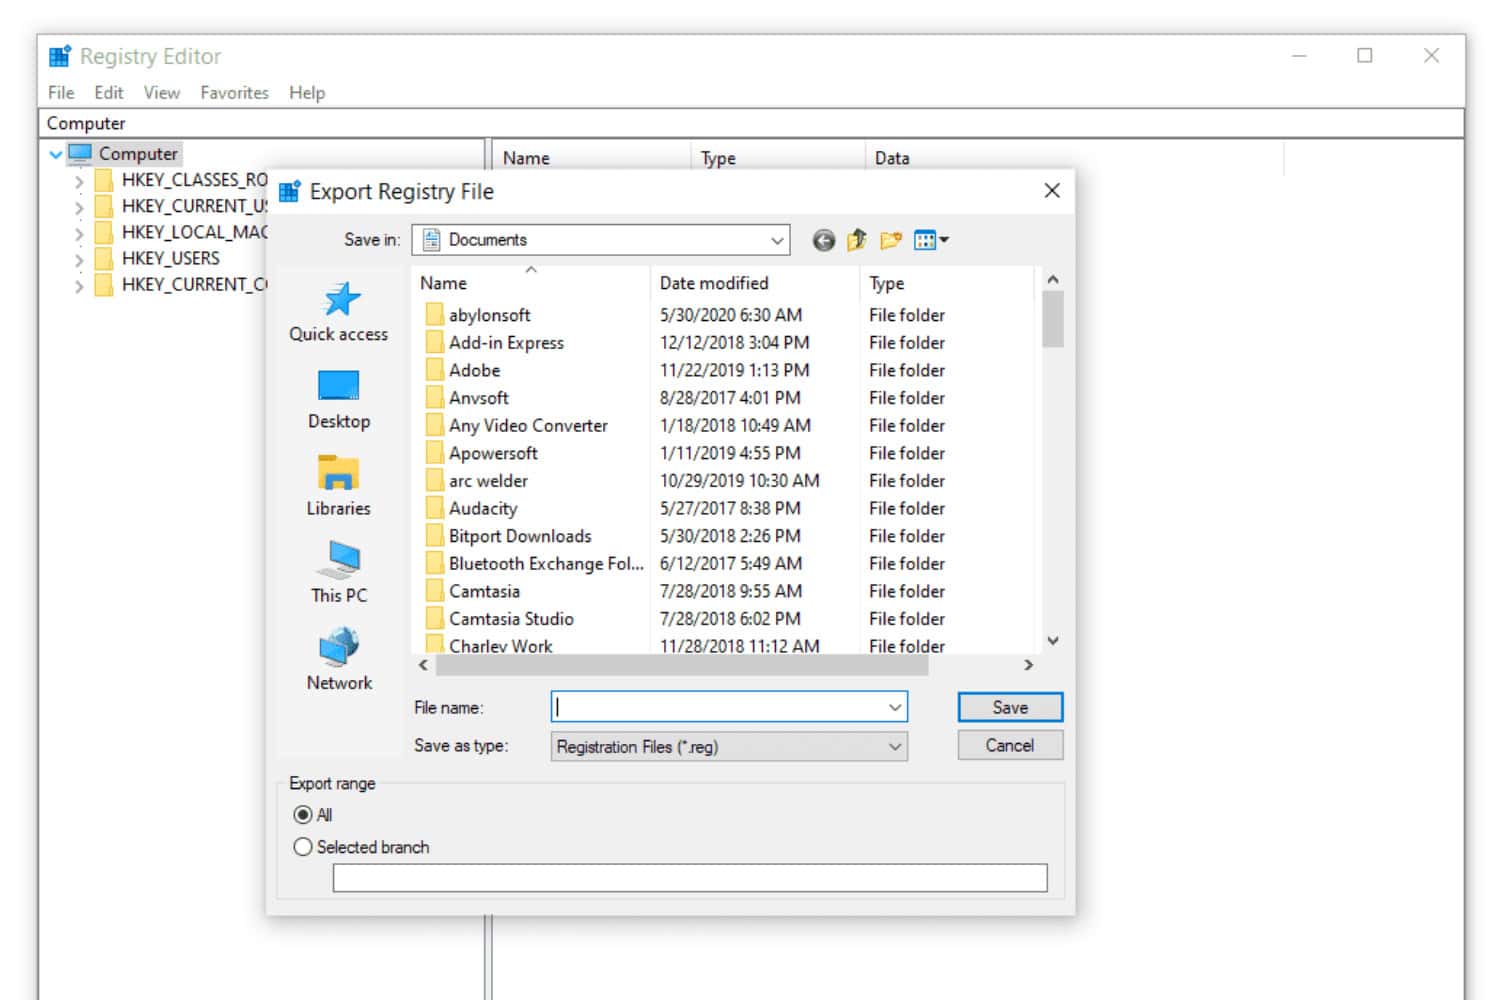Click the Save button

[x=1009, y=707]
